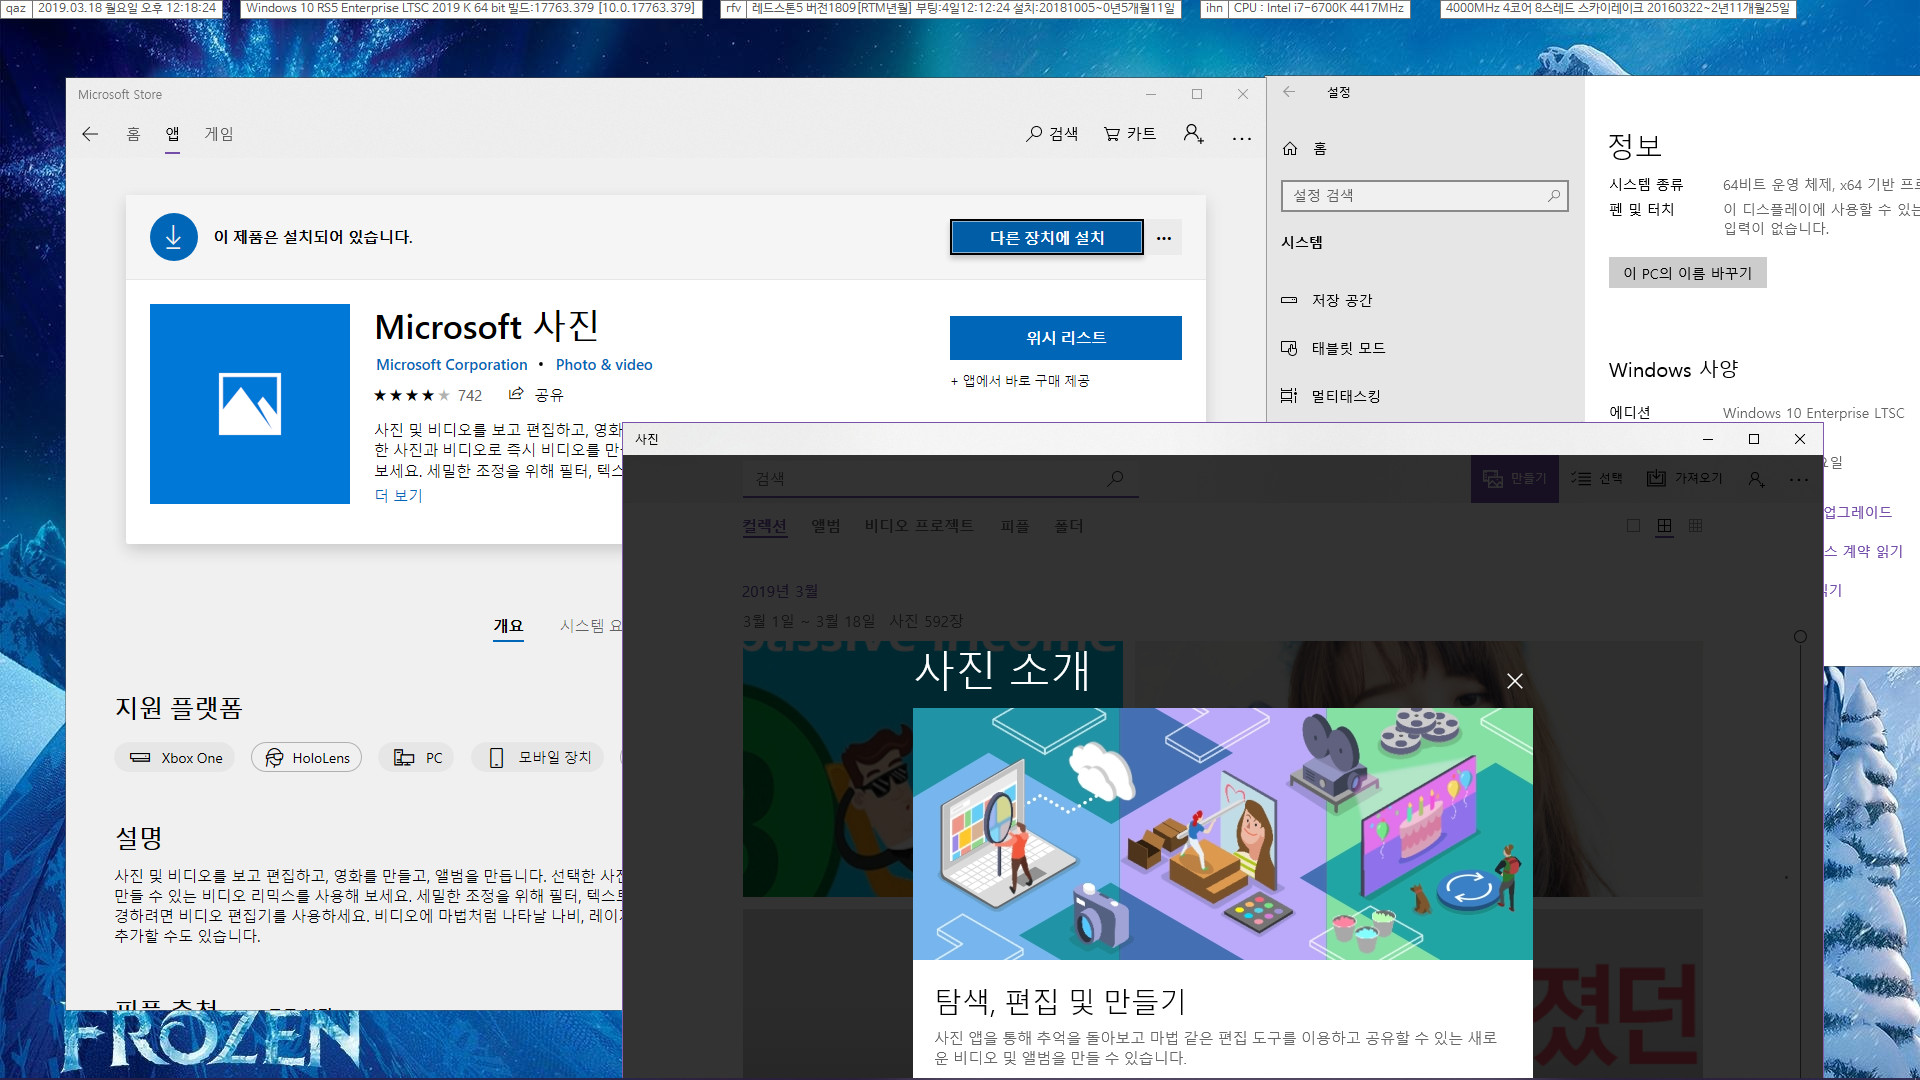The width and height of the screenshot is (1920, 1080).
Task: Click the installed download arrow icon
Action: pos(174,237)
